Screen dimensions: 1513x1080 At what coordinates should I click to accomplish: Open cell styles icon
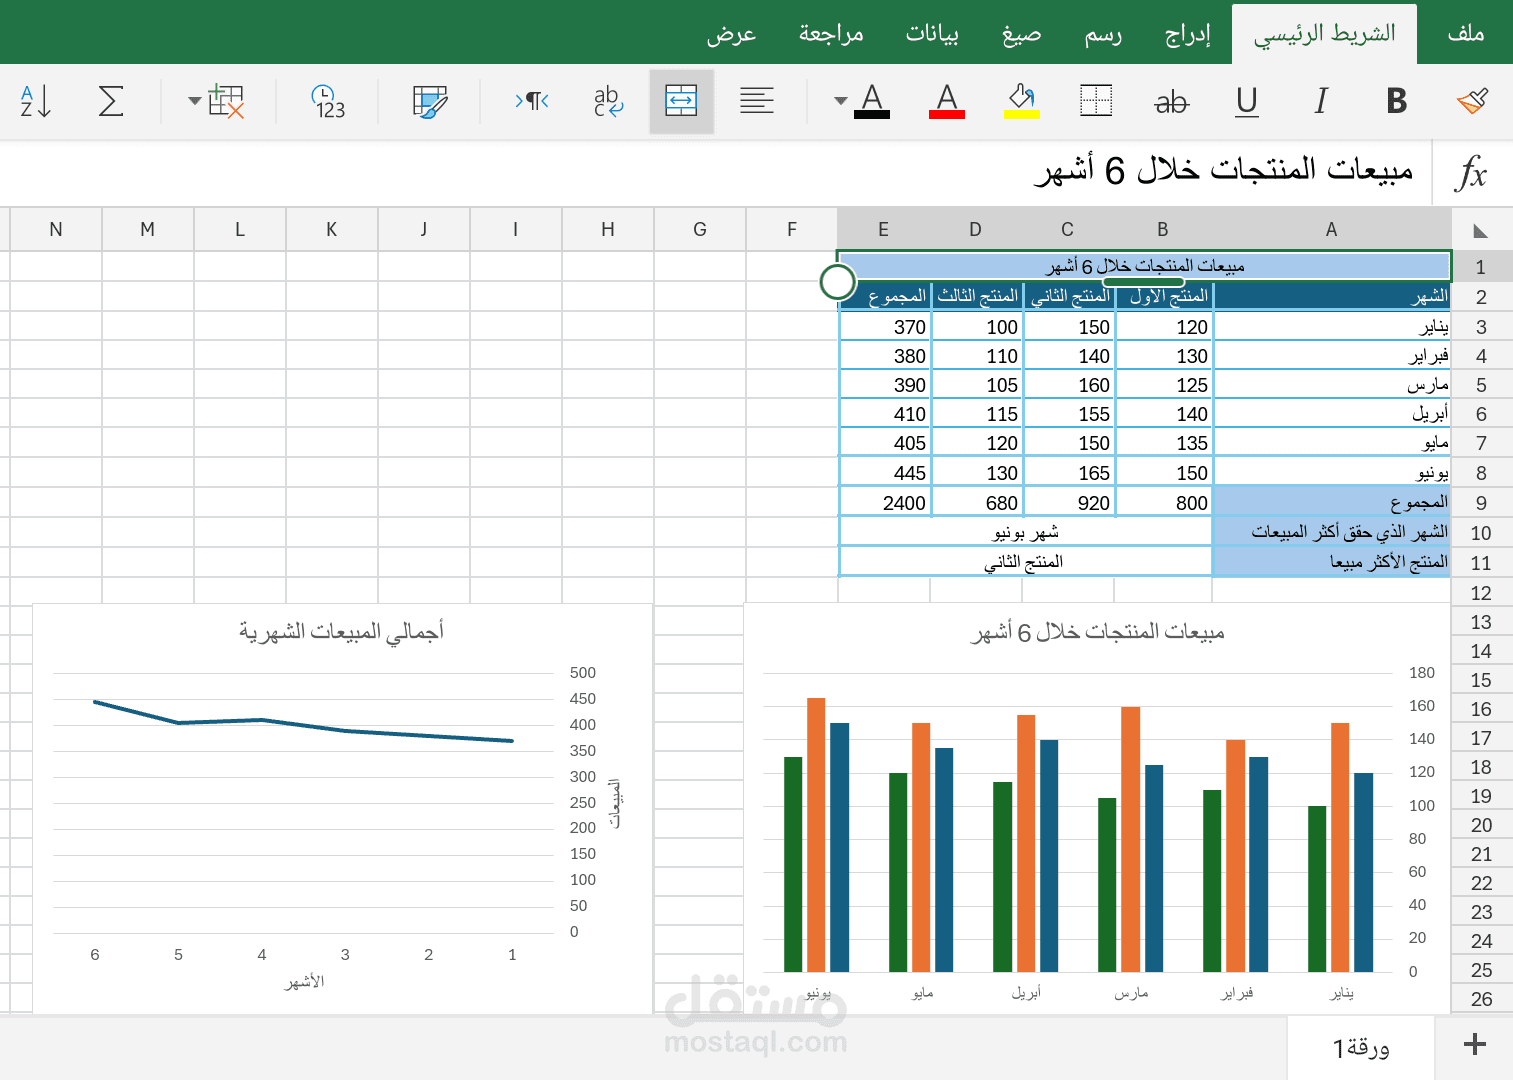click(430, 101)
